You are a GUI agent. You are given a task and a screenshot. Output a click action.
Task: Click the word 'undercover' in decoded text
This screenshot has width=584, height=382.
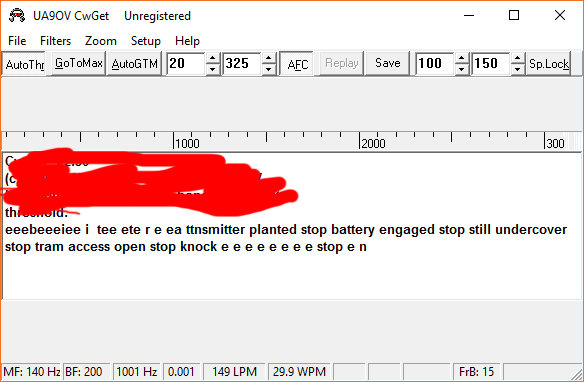click(531, 230)
